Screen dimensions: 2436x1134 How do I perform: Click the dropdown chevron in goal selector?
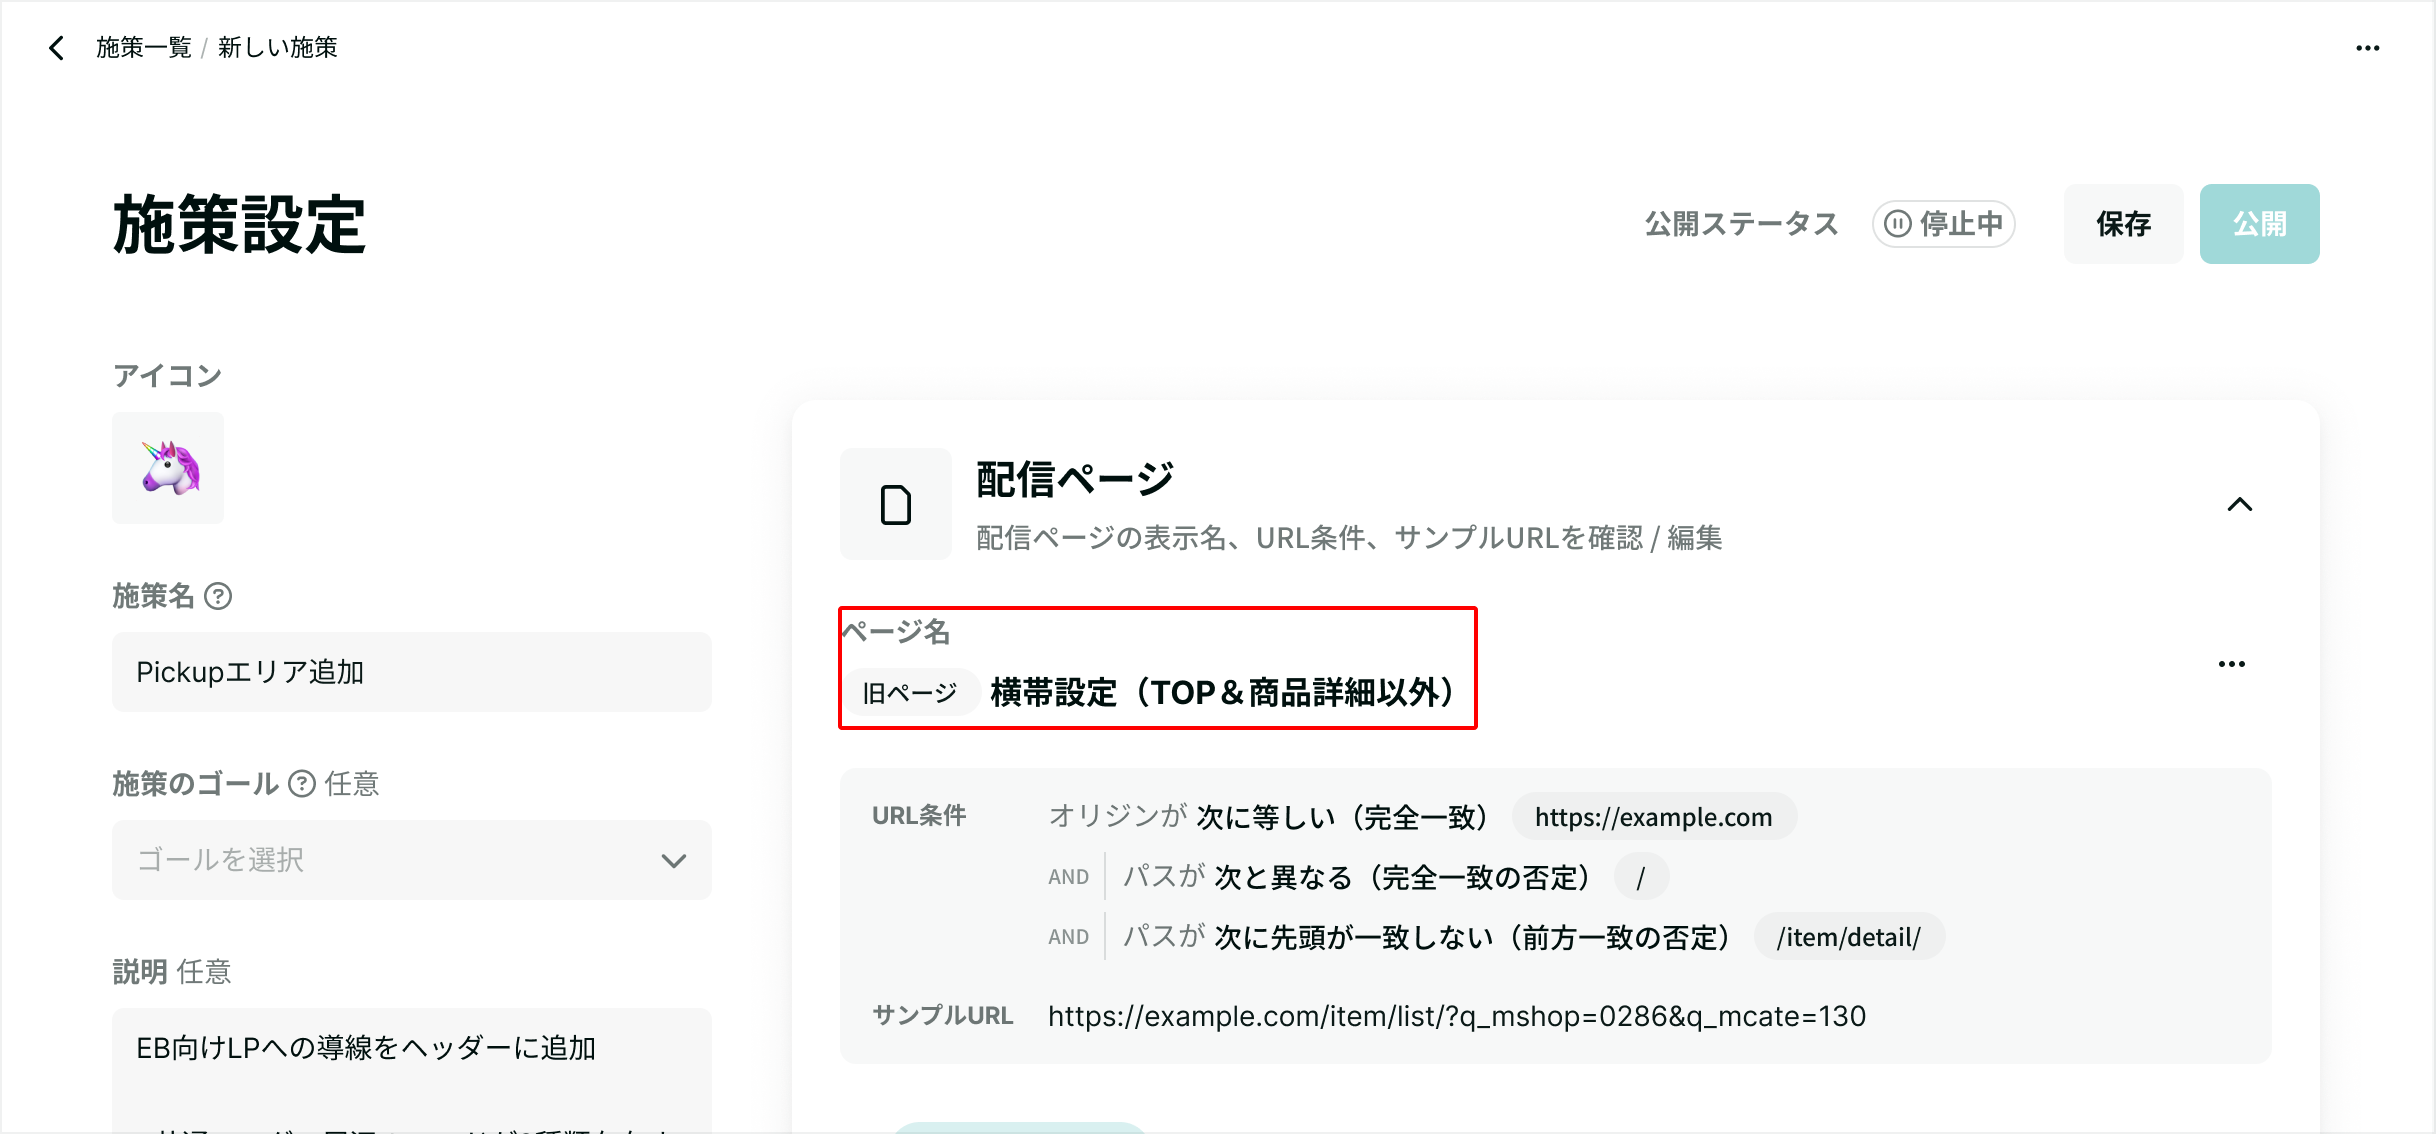pos(674,860)
